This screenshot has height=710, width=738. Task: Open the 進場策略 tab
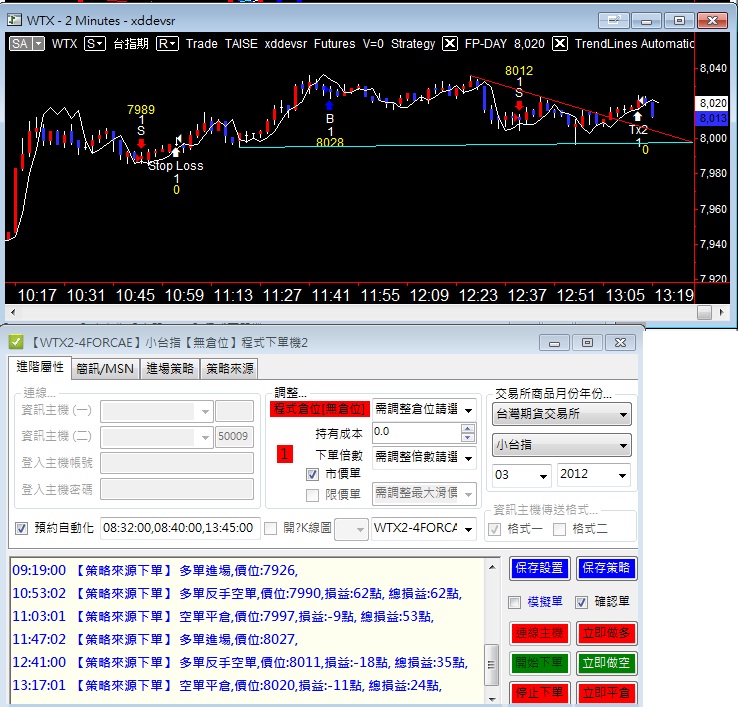pos(170,368)
